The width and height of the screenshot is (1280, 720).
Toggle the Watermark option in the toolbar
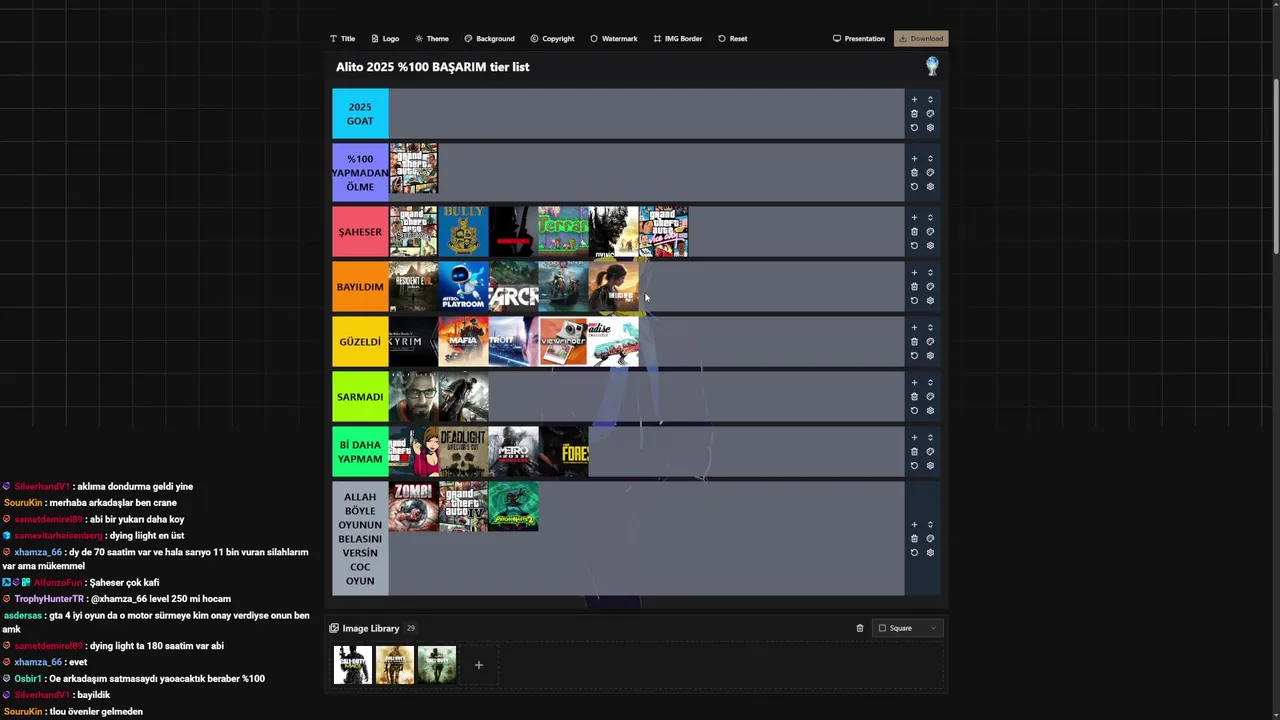click(613, 39)
